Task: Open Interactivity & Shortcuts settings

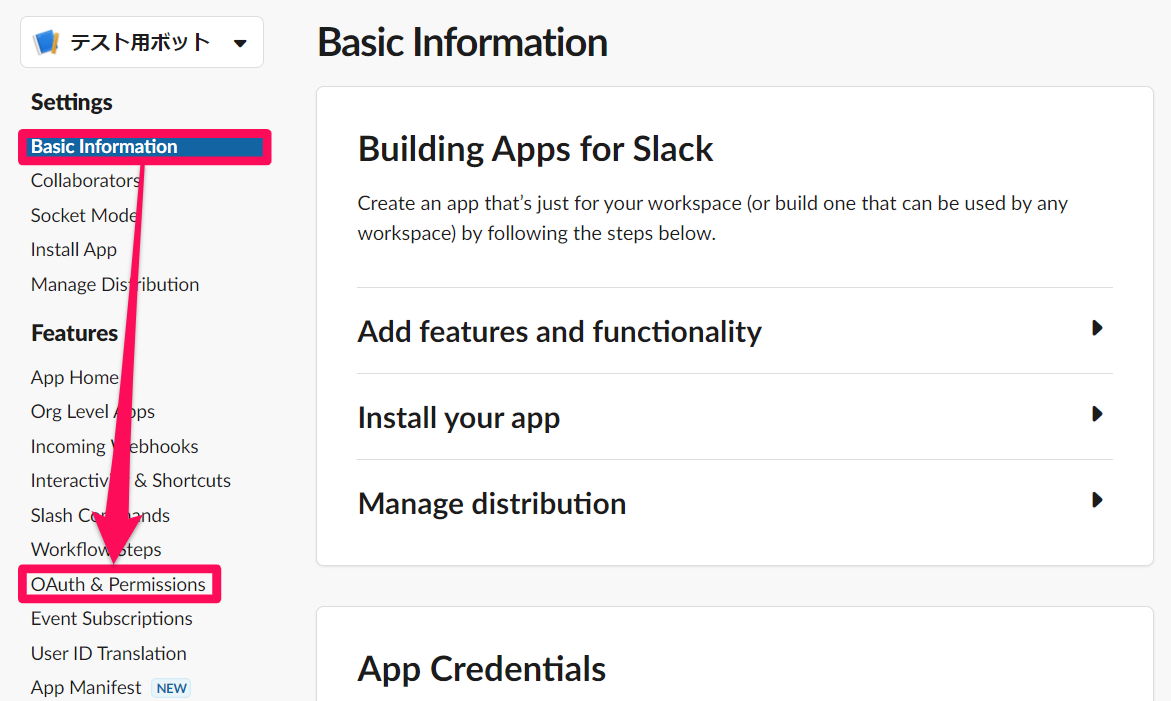Action: 131,480
